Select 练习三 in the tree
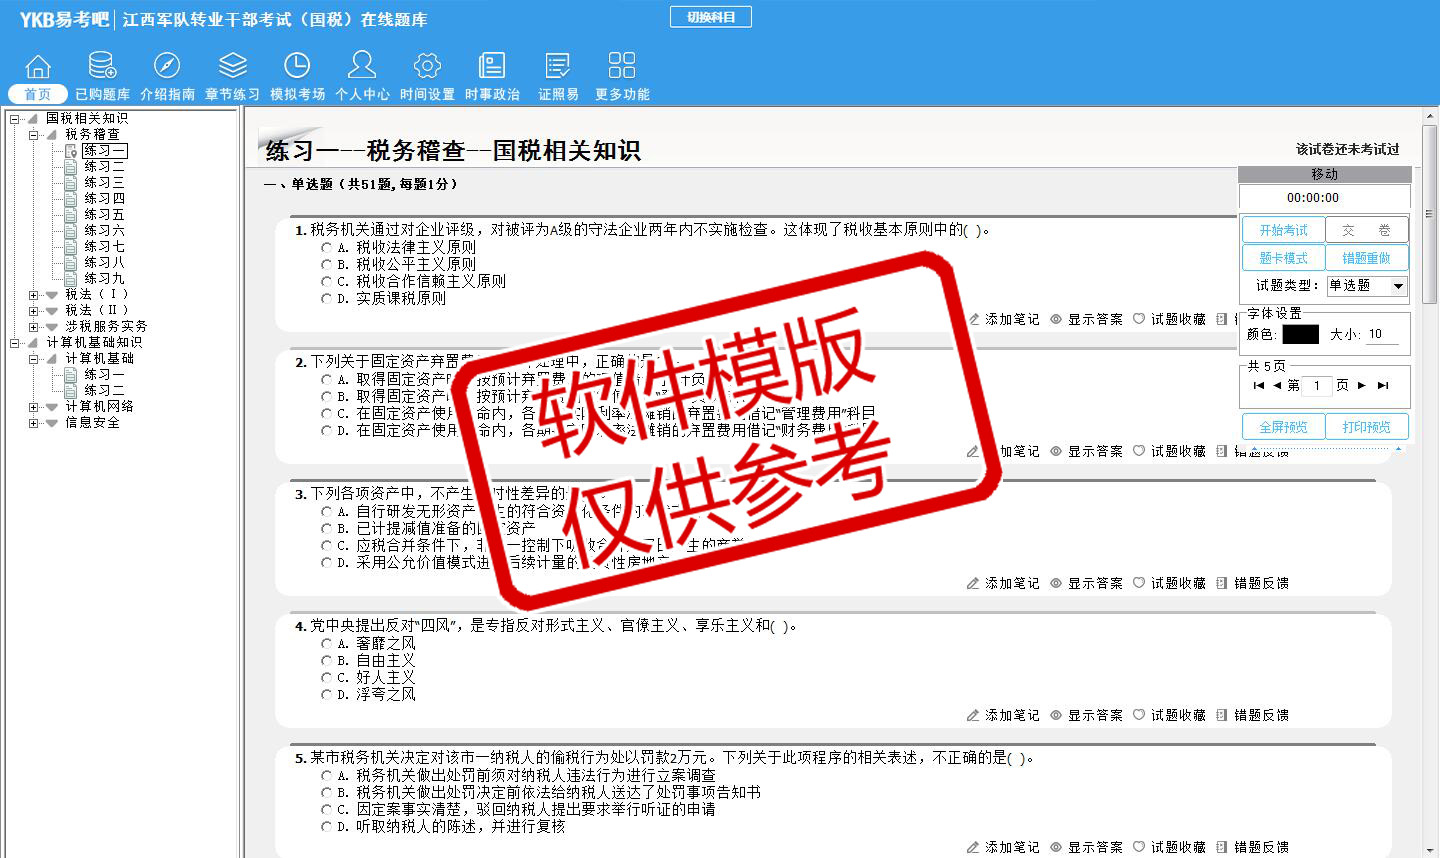 (x=104, y=183)
